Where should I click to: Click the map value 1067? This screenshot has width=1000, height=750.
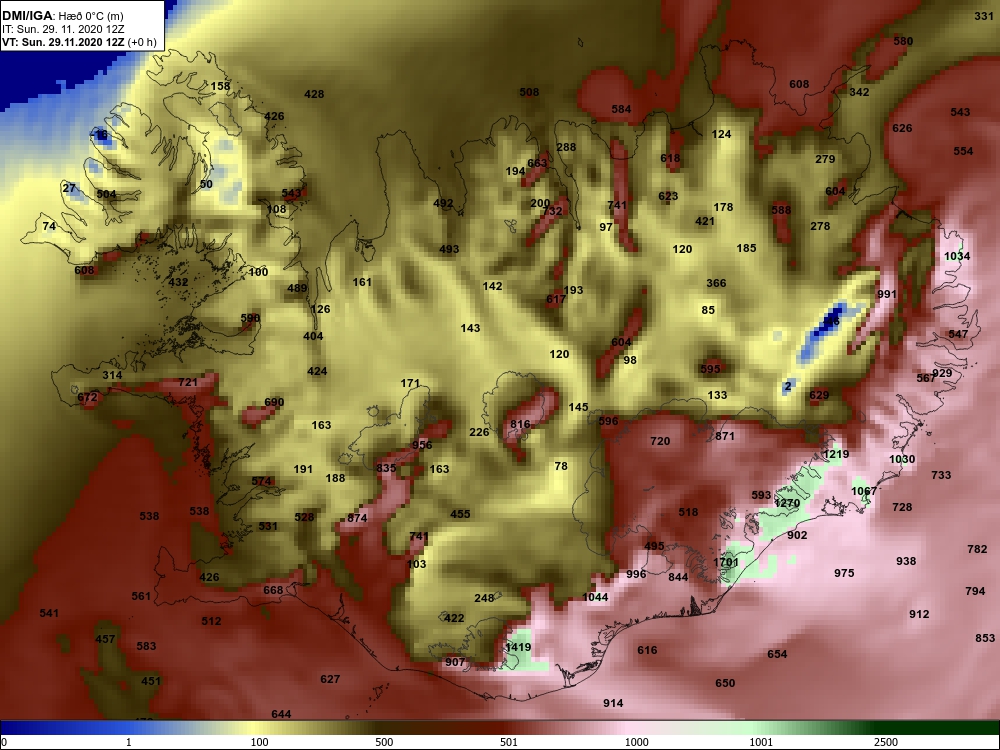[x=864, y=491]
